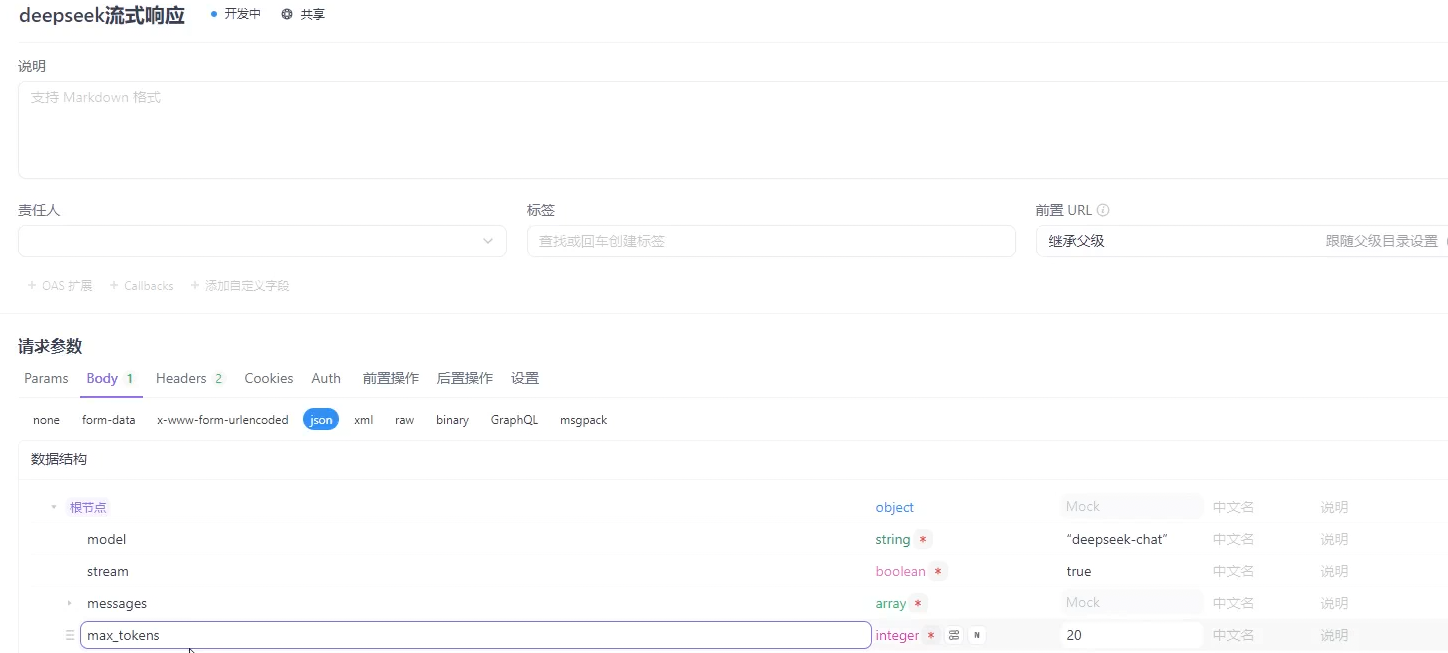Viewport: 1448px width, 653px height.
Task: Switch to the Cookies tab
Action: click(x=268, y=378)
